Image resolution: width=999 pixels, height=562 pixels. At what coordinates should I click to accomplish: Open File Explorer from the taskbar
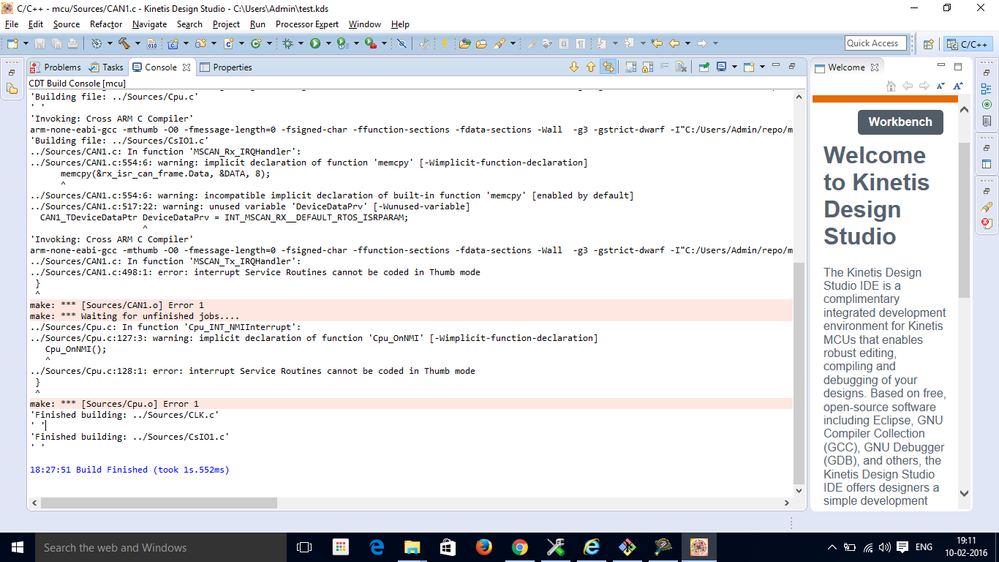tap(412, 547)
